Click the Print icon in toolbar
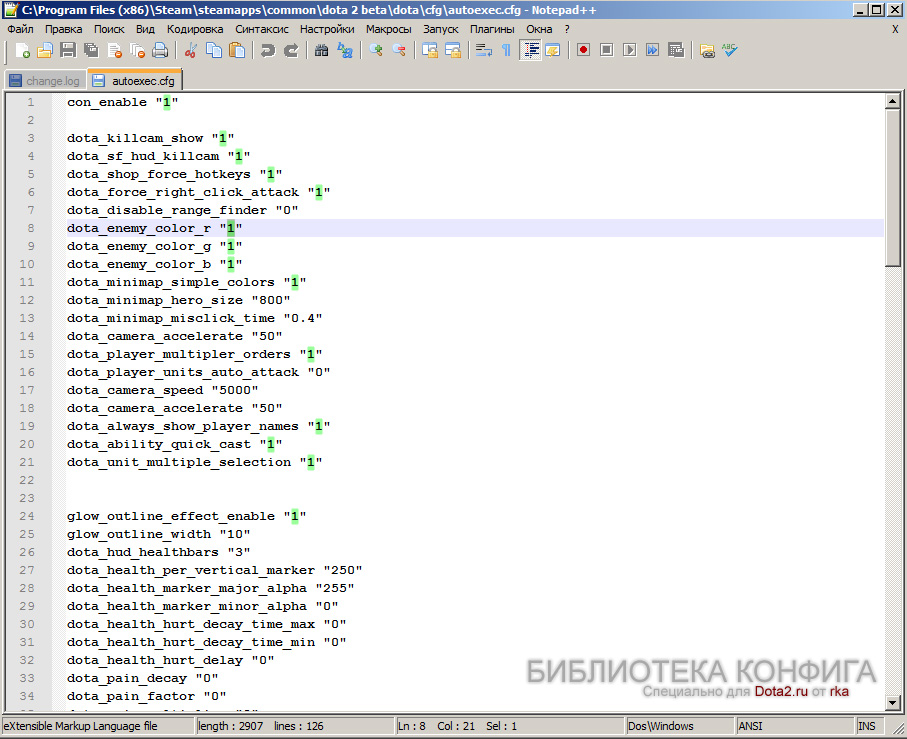 (x=159, y=50)
